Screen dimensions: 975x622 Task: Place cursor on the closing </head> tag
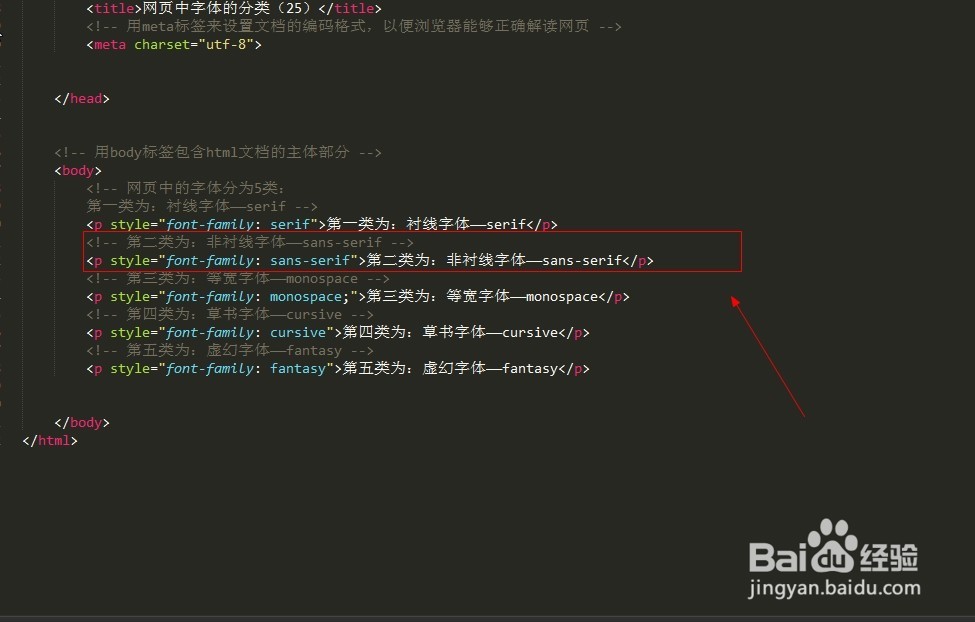point(82,99)
